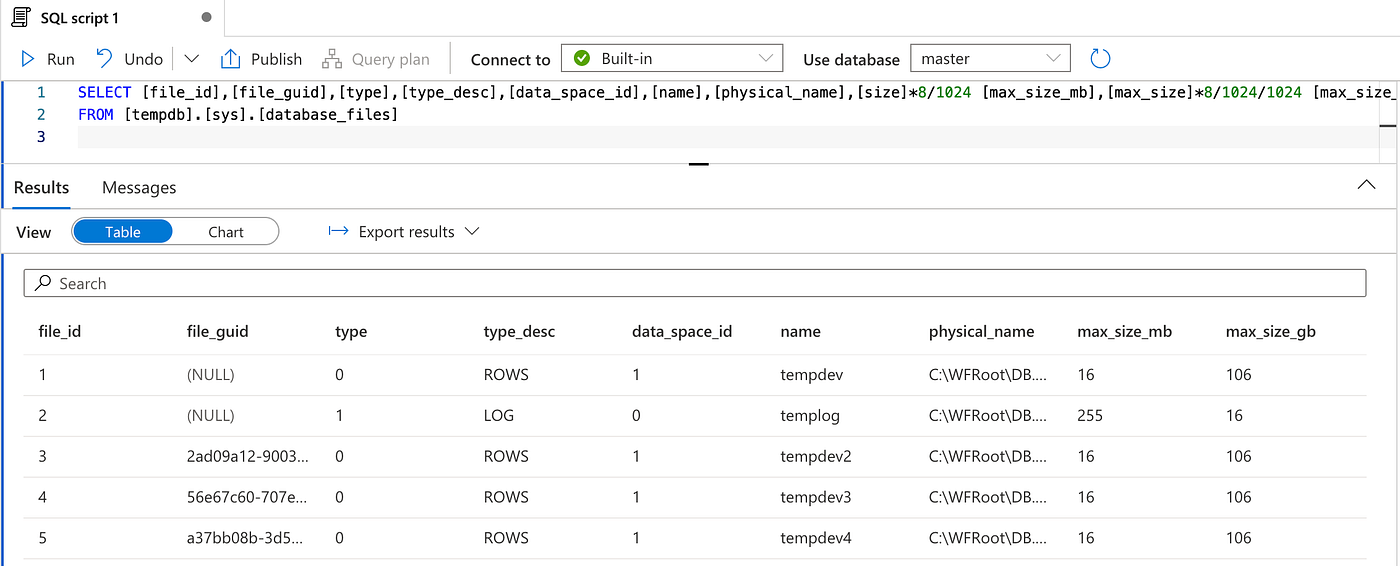This screenshot has height=566, width=1400.
Task: Sort by the max_size_mb column header
Action: click(1124, 332)
